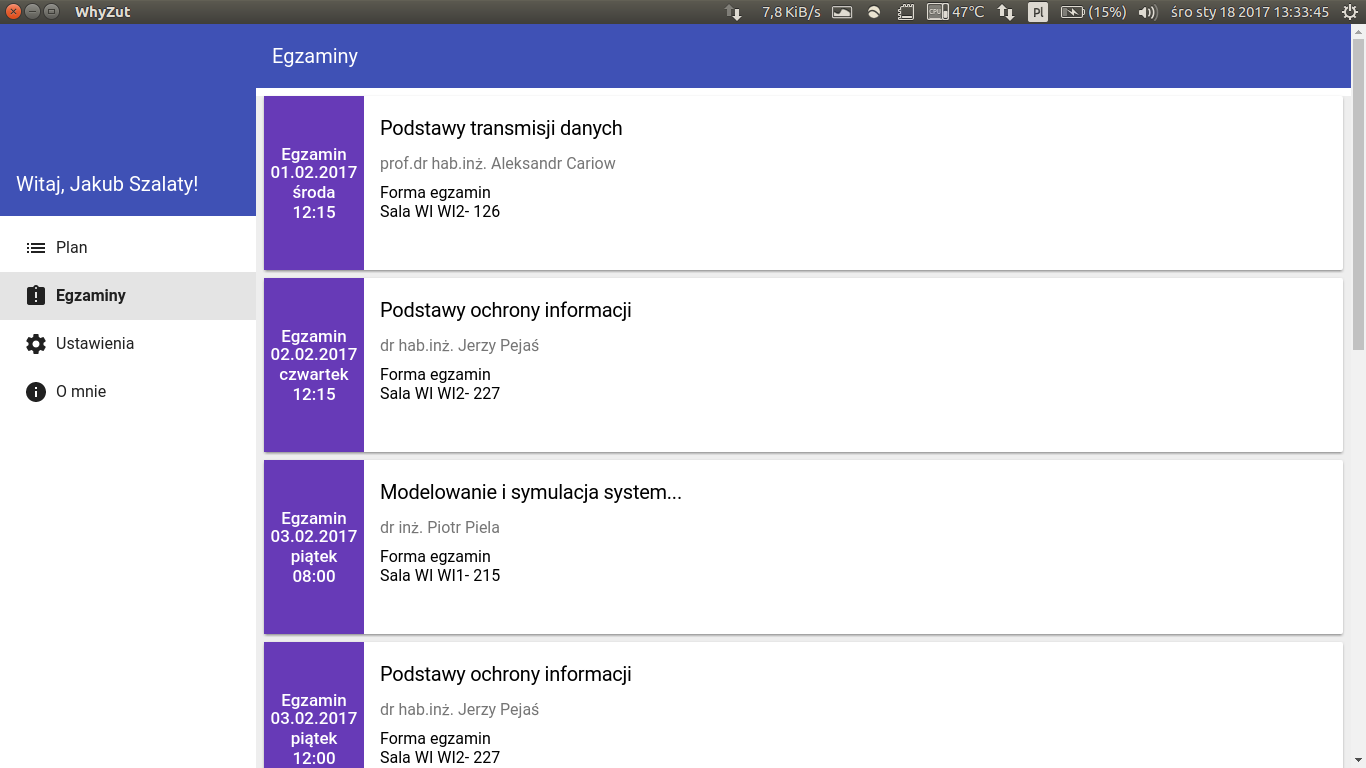
Task: Select the Egzaminy clipboard icon
Action: point(36,296)
